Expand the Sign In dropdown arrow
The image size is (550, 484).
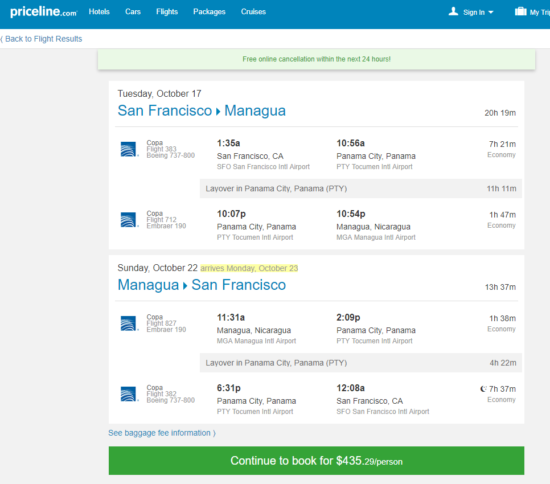click(491, 12)
